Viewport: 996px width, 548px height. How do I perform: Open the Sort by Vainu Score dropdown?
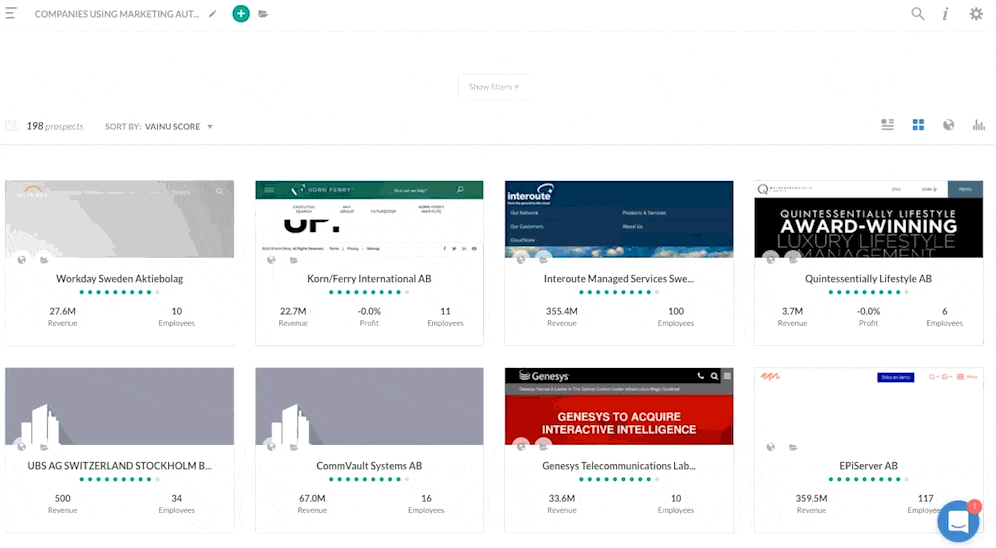178,127
